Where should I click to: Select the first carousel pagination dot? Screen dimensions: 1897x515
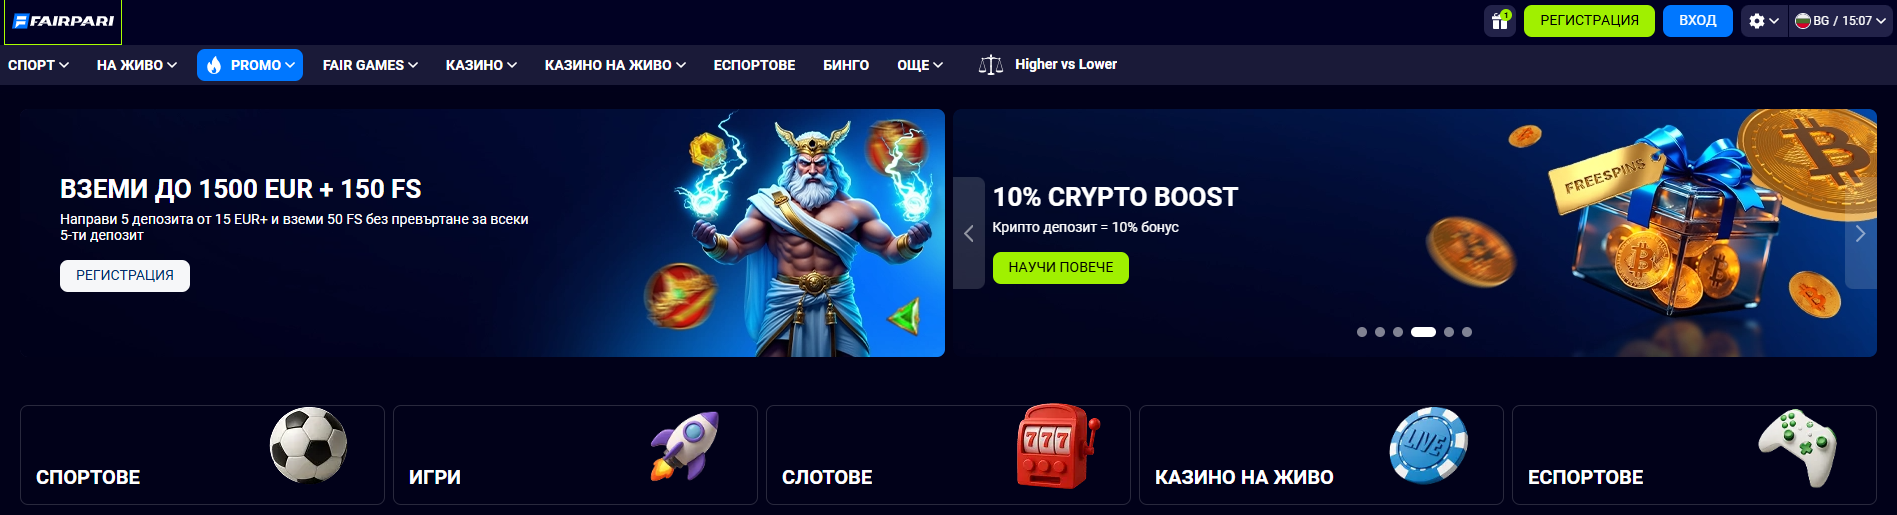[x=1362, y=332]
